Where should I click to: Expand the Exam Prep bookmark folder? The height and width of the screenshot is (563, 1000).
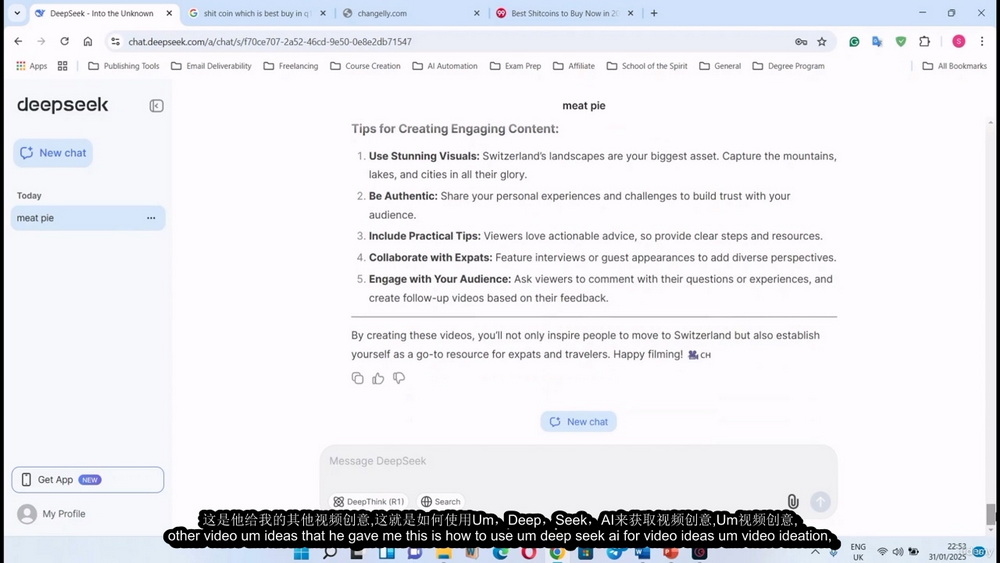(515, 66)
